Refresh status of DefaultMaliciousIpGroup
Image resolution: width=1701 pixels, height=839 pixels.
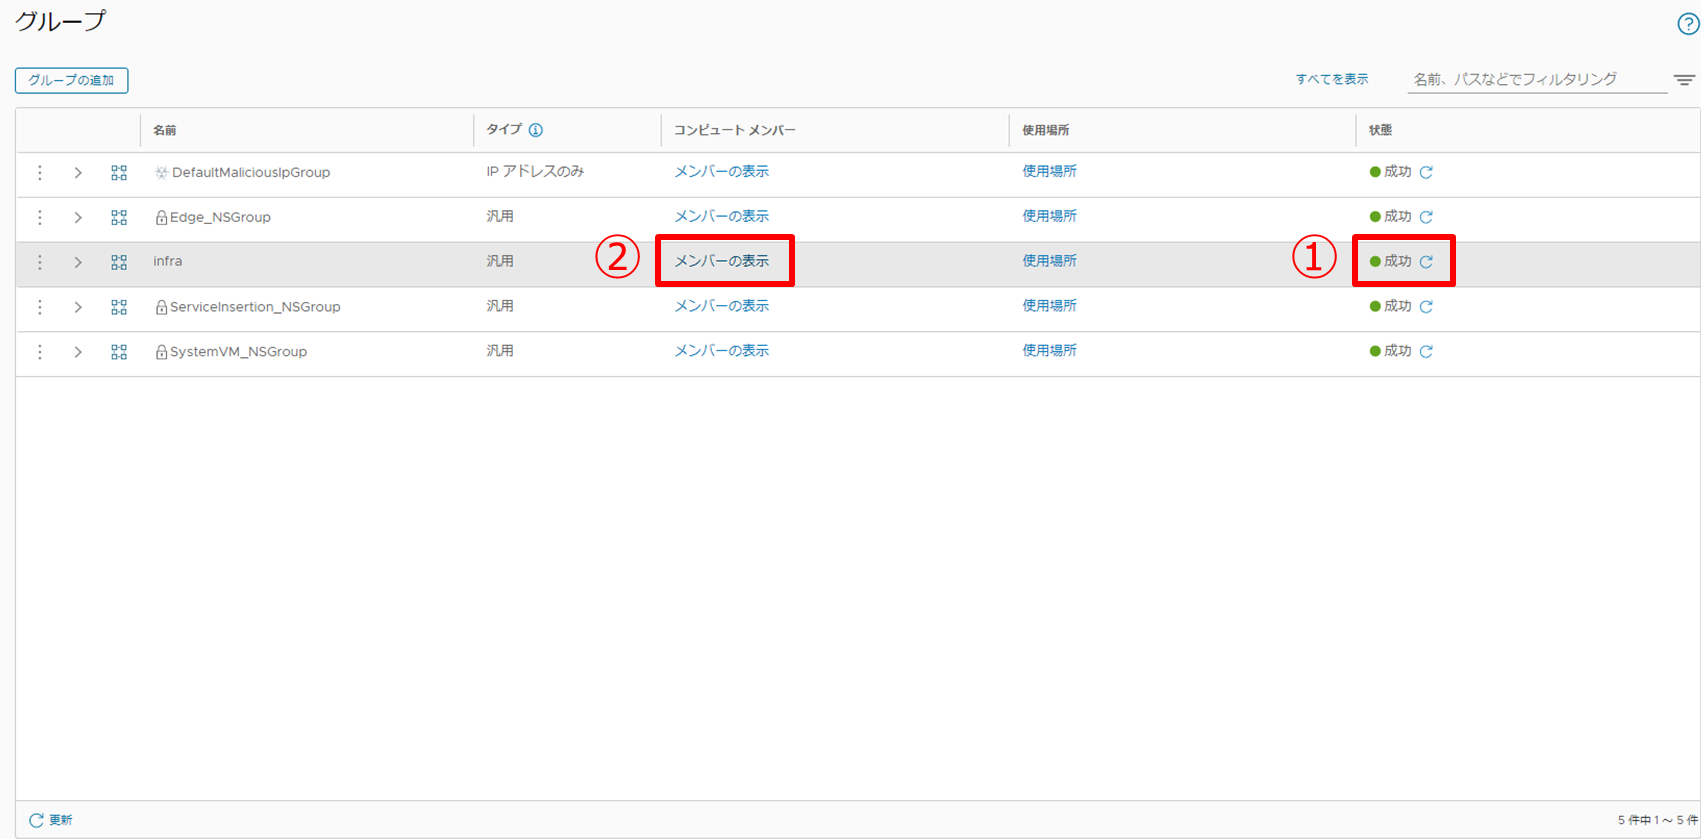pyautogui.click(x=1426, y=172)
